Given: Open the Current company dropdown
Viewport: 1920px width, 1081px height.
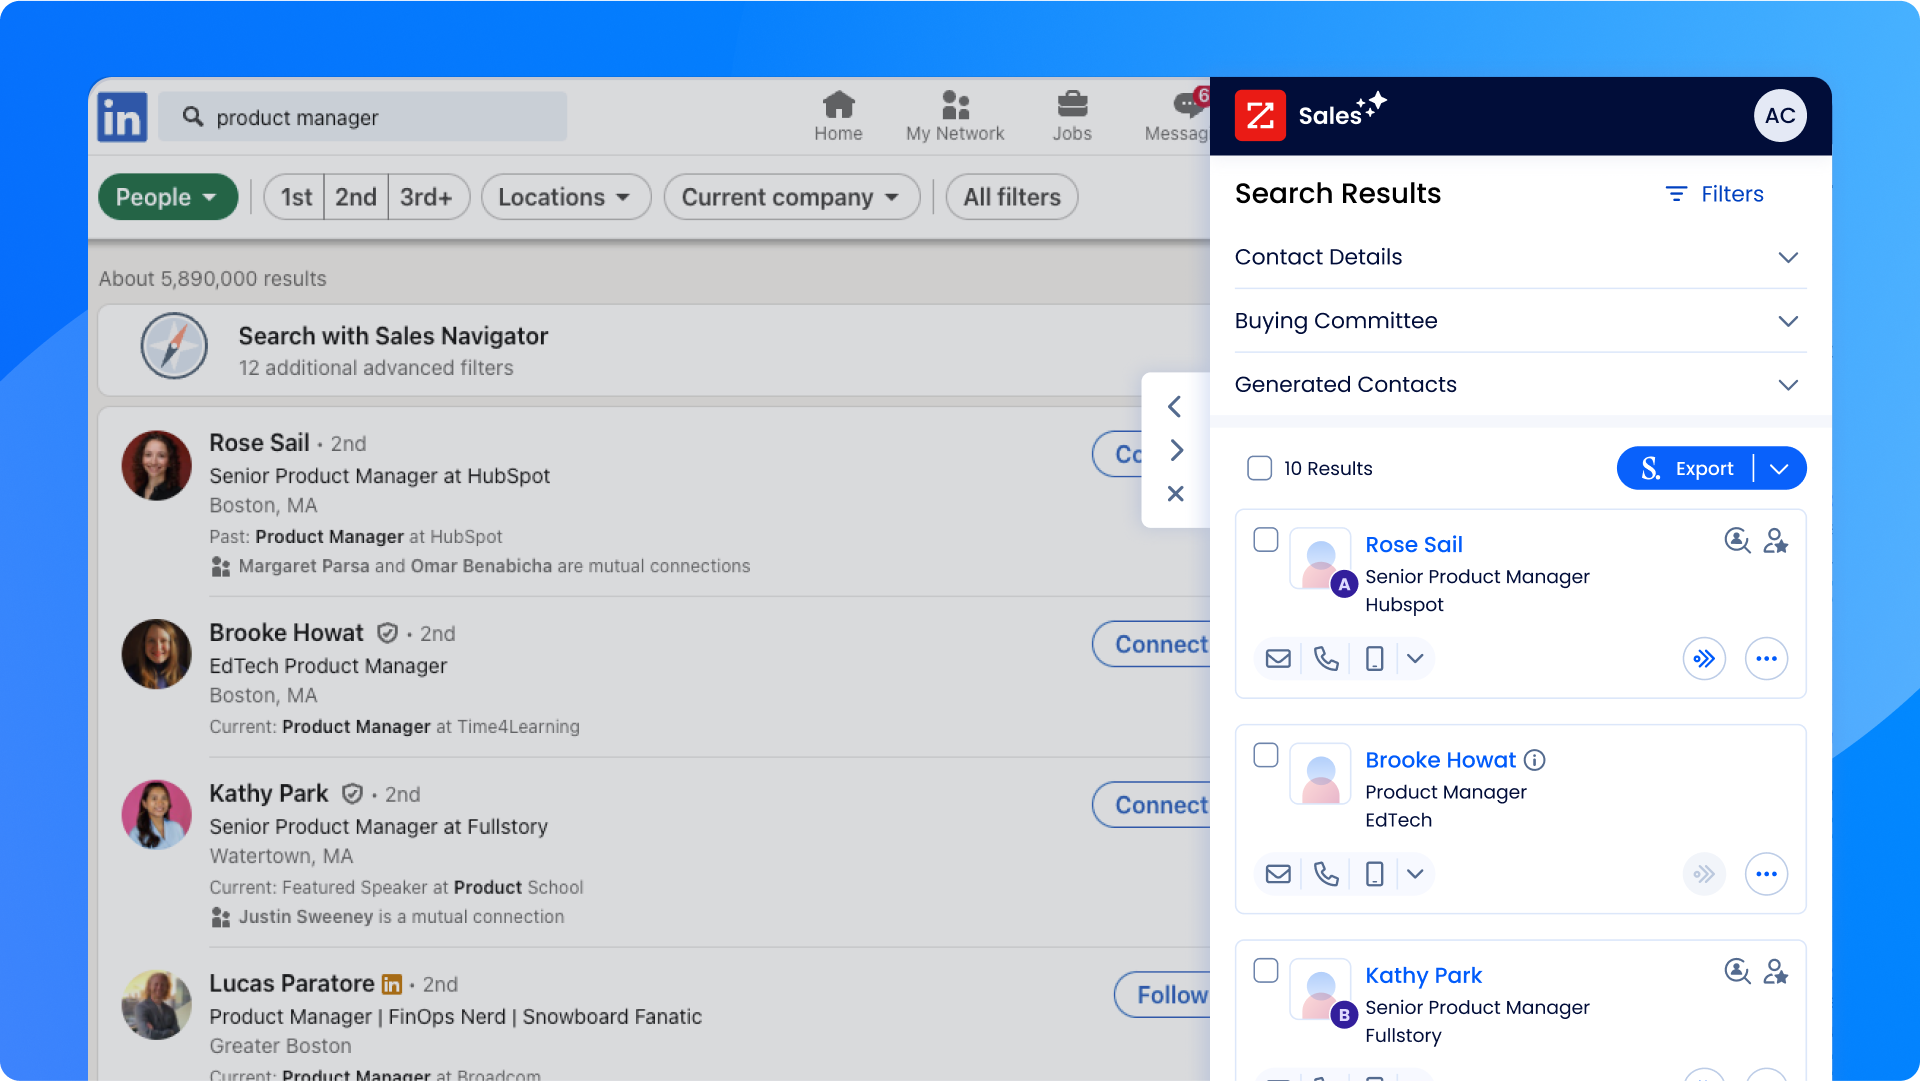Looking at the screenshot, I should pos(792,197).
